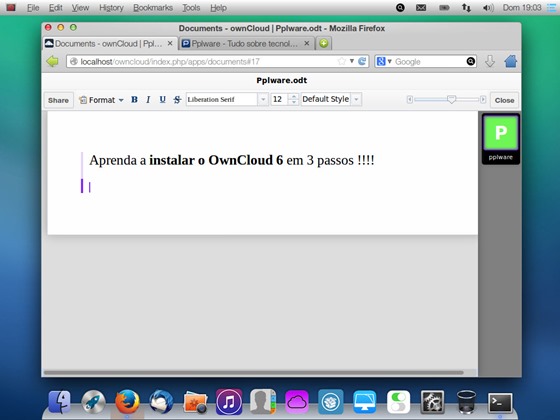Adjust the zoom slider handle
The image size is (560, 420).
pos(451,99)
